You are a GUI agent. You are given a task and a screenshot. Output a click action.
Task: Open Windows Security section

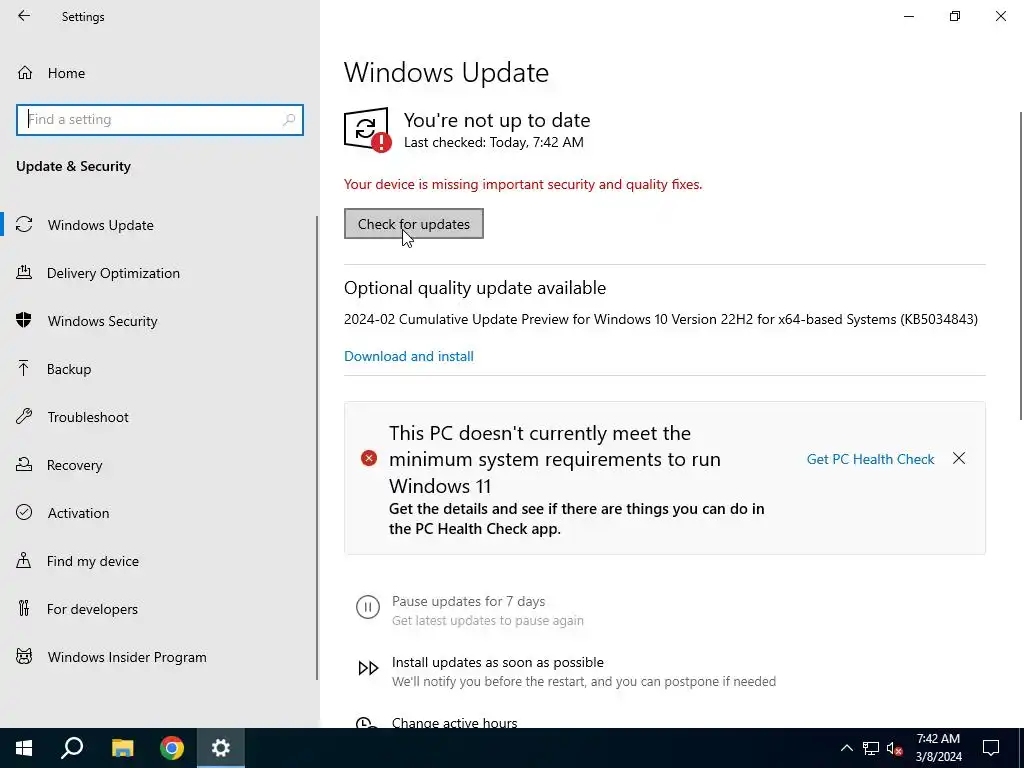[x=158, y=321]
